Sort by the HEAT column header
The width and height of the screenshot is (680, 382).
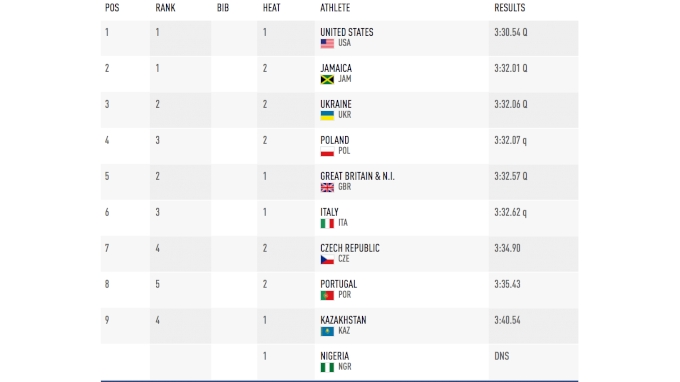pos(271,8)
